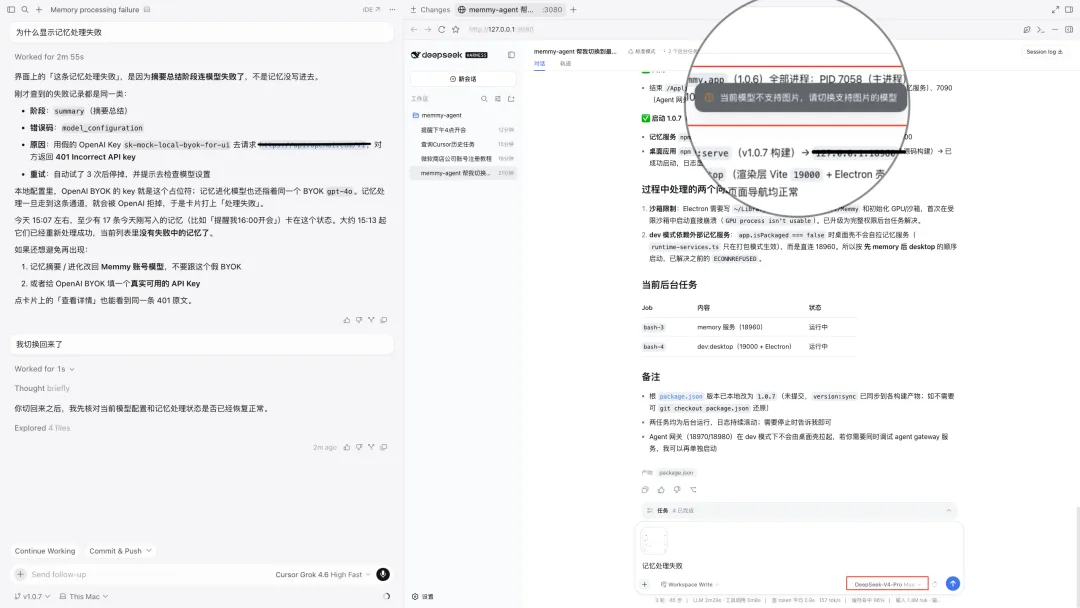Viewport: 1080px width, 608px height.
Task: Go back in embedded browser
Action: point(414,30)
